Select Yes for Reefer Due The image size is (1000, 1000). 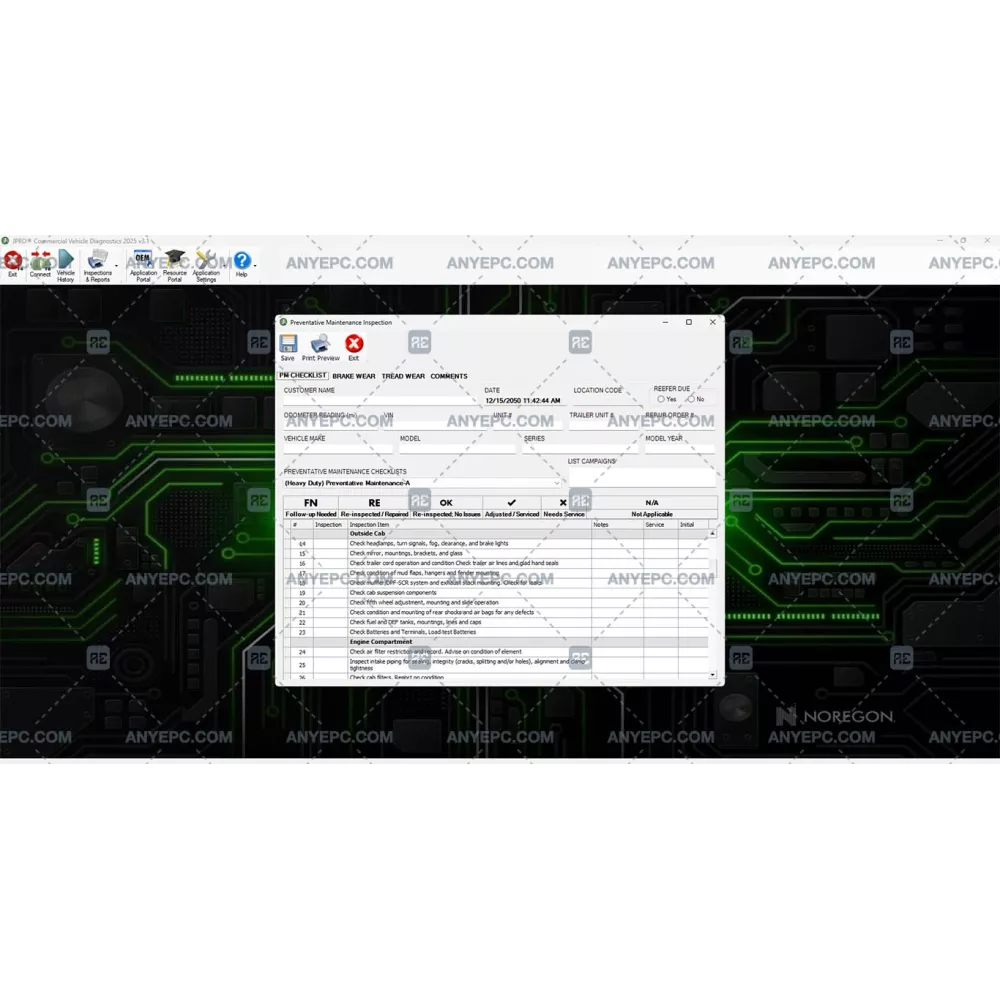click(661, 399)
